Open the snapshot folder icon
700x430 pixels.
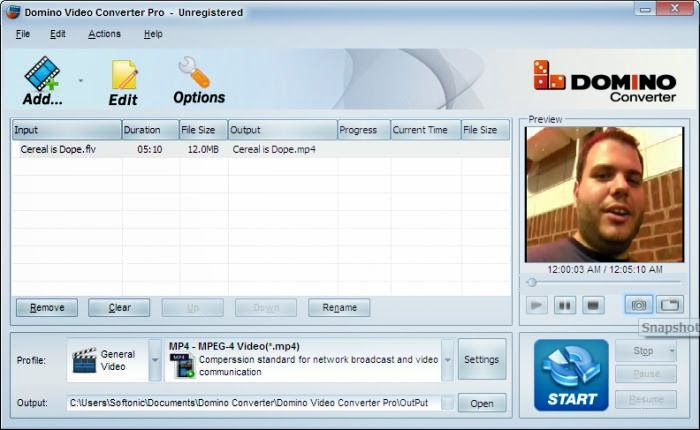pyautogui.click(x=670, y=305)
